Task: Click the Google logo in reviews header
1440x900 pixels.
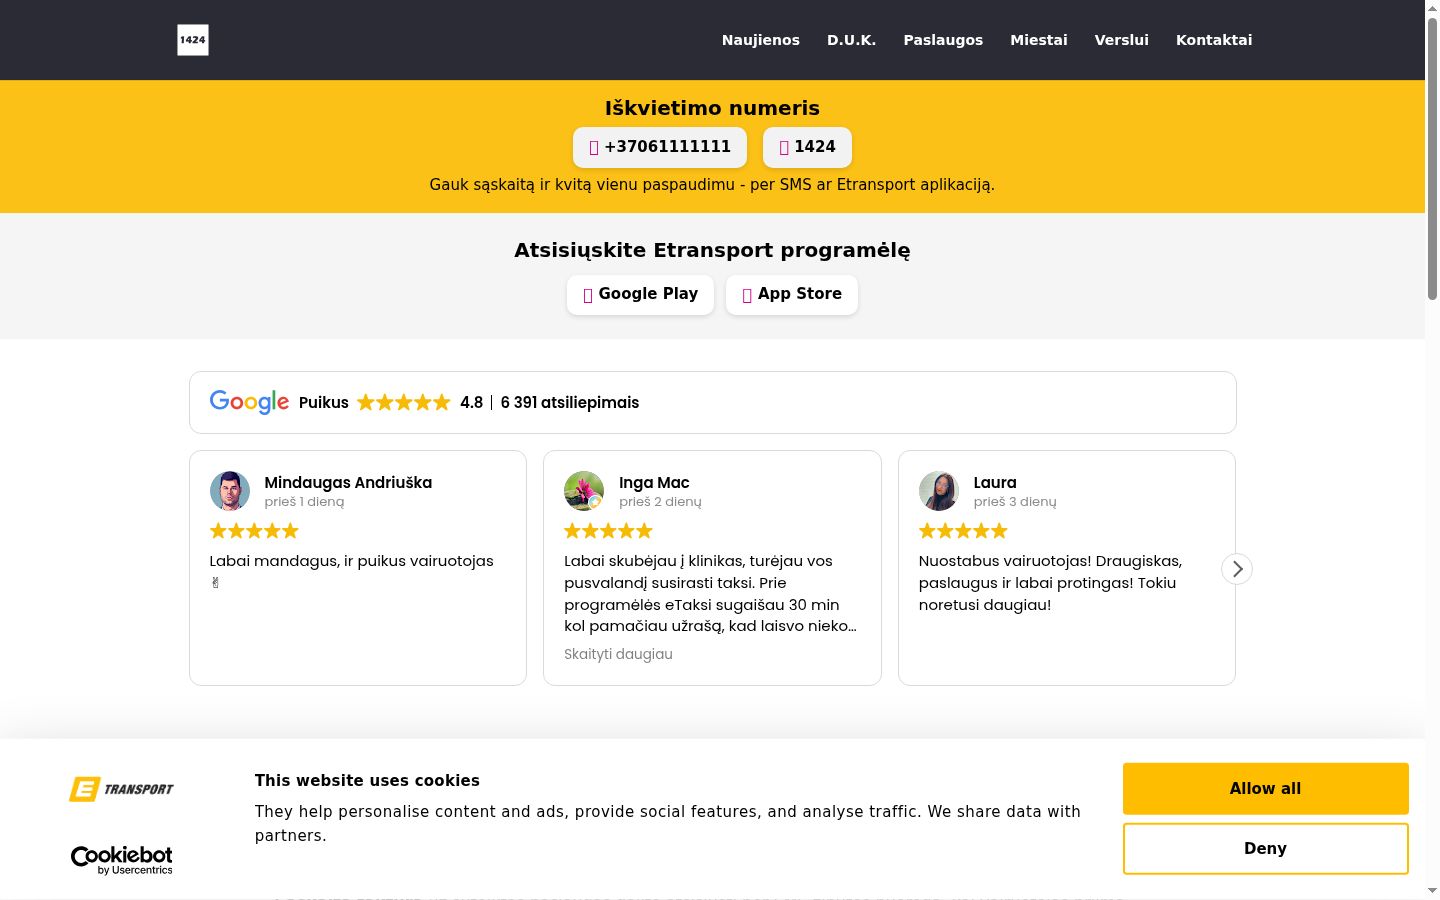Action: click(x=249, y=402)
